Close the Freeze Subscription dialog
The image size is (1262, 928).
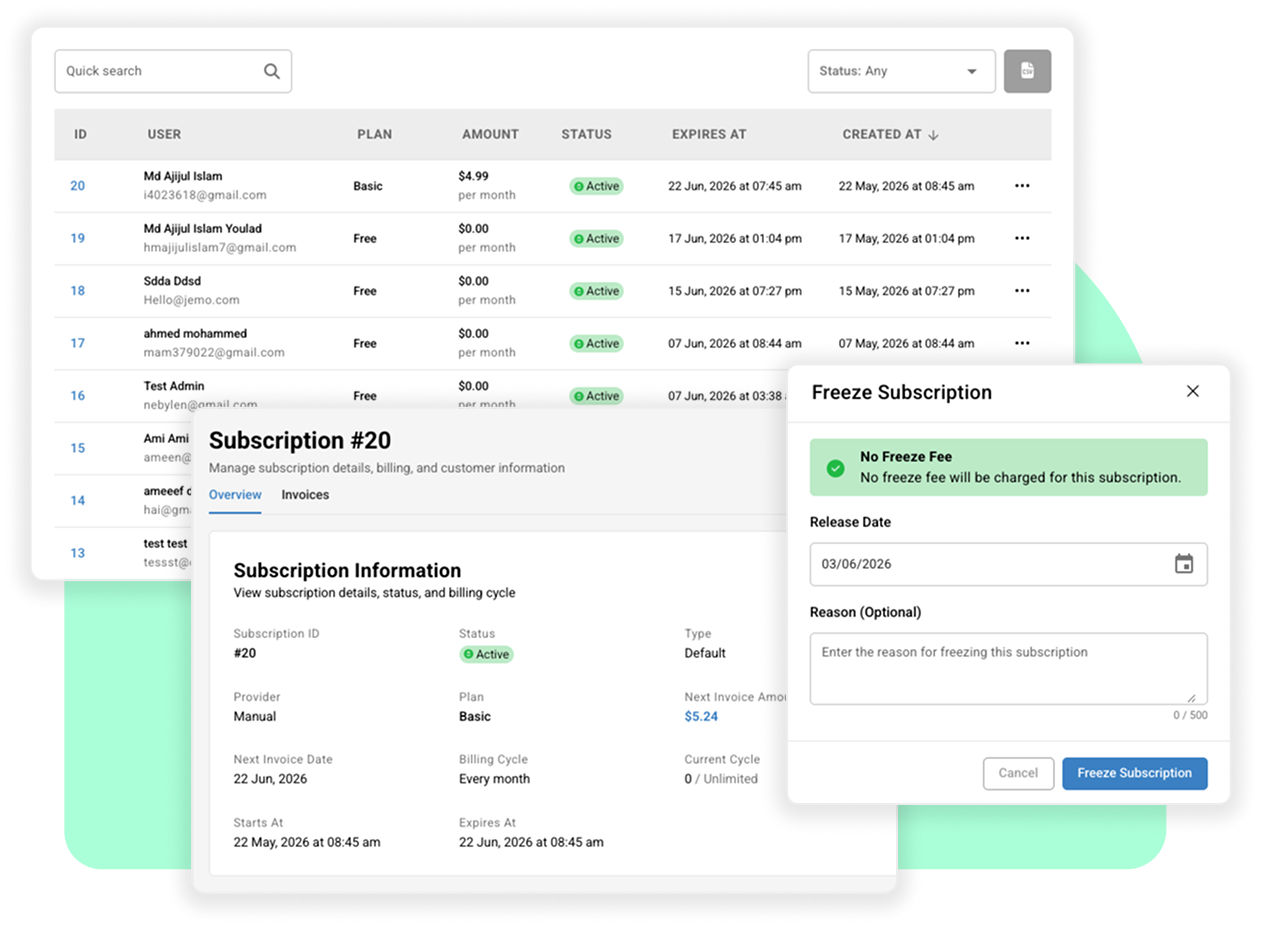click(x=1192, y=392)
